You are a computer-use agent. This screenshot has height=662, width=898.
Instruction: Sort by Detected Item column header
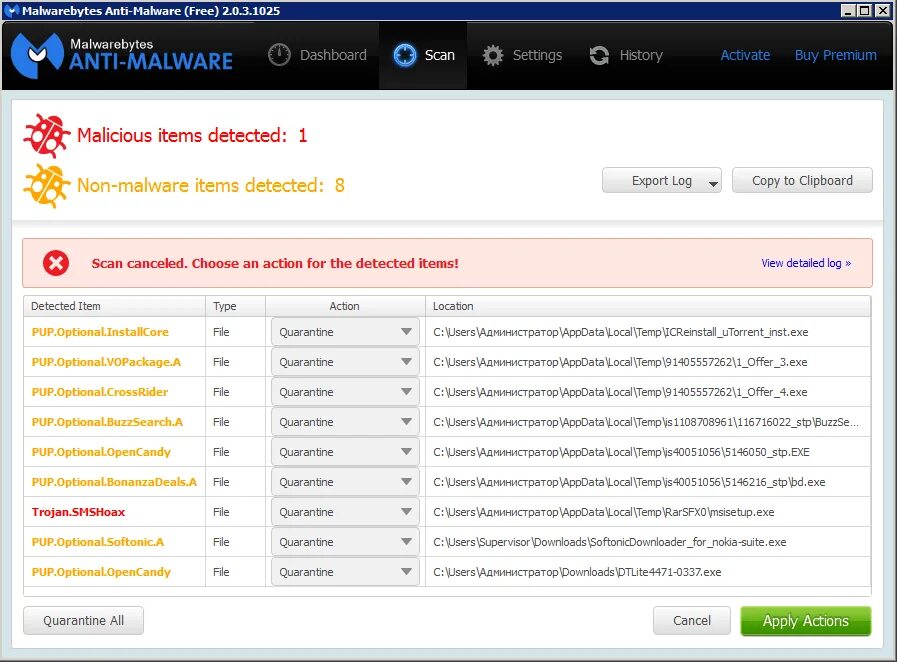115,306
